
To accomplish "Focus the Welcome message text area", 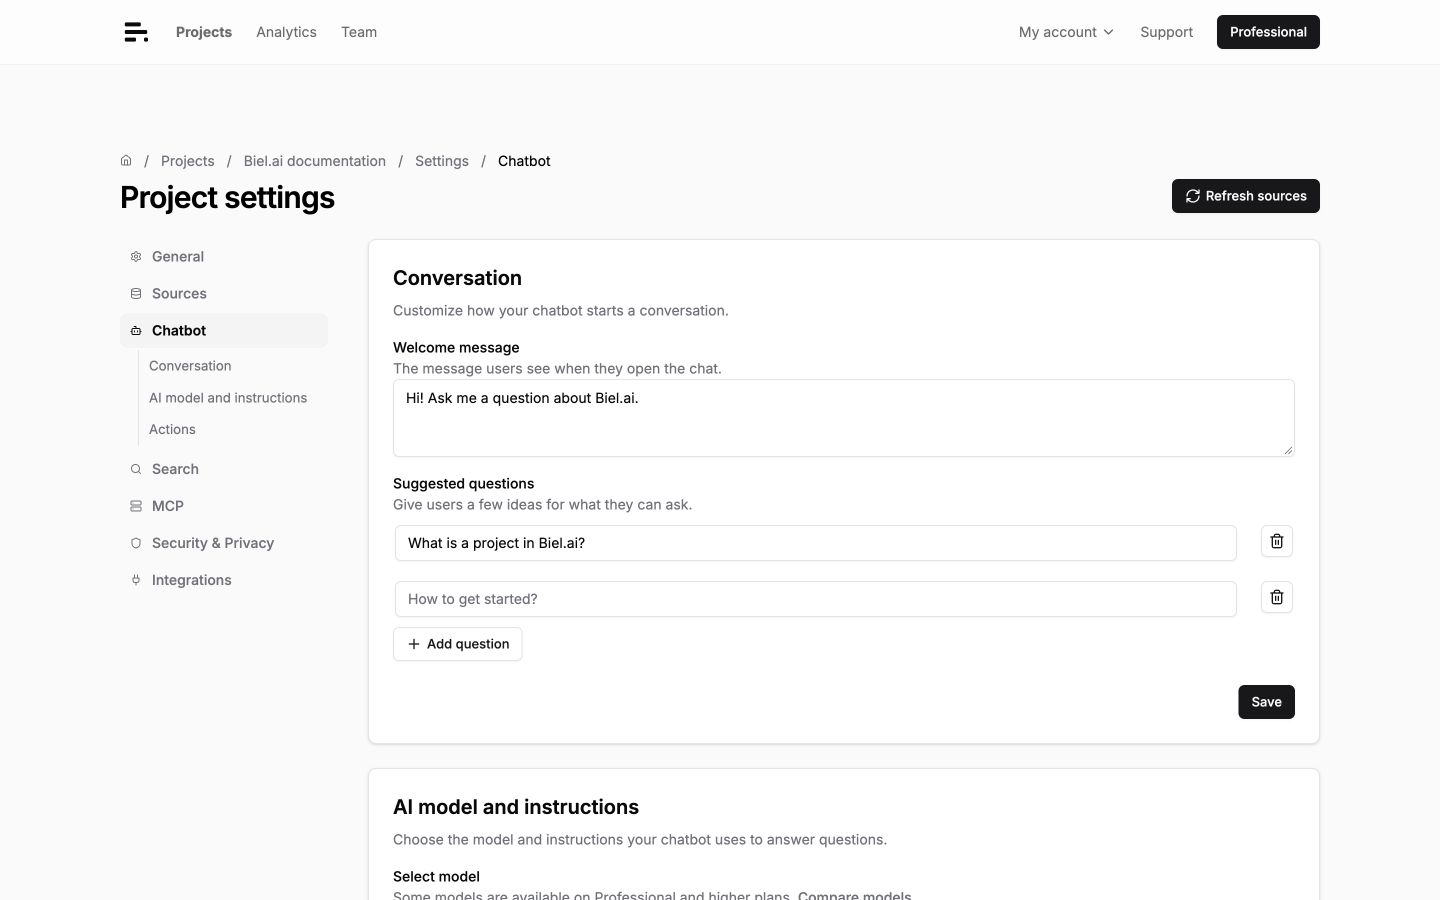I will click(844, 418).
